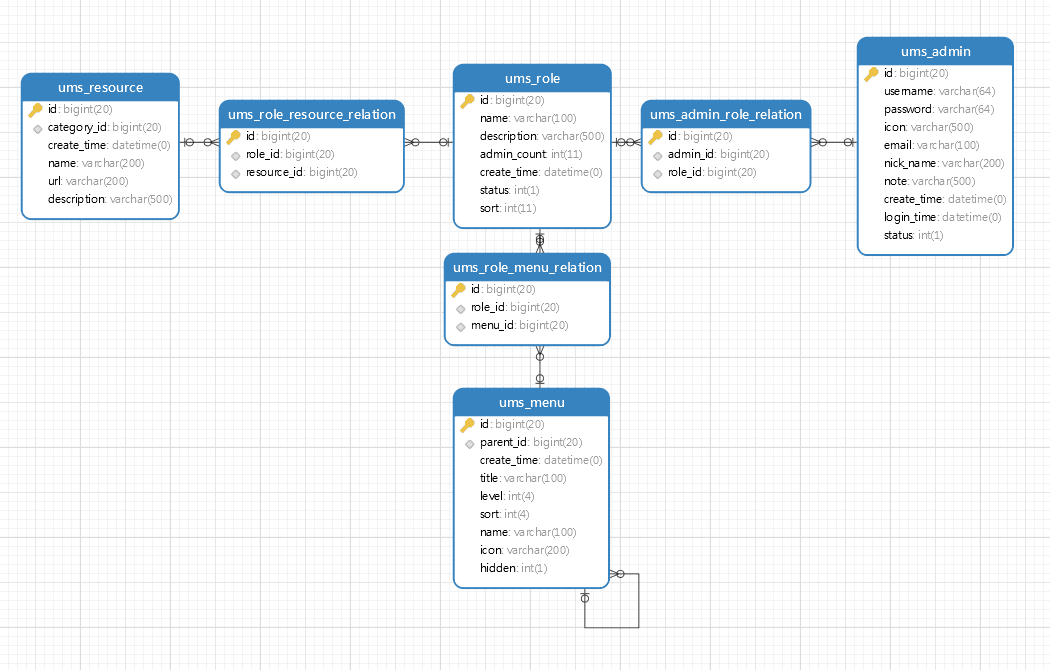This screenshot has width=1050, height=670.
Task: Click the diamond icon beside parent_id
Action: [x=469, y=444]
